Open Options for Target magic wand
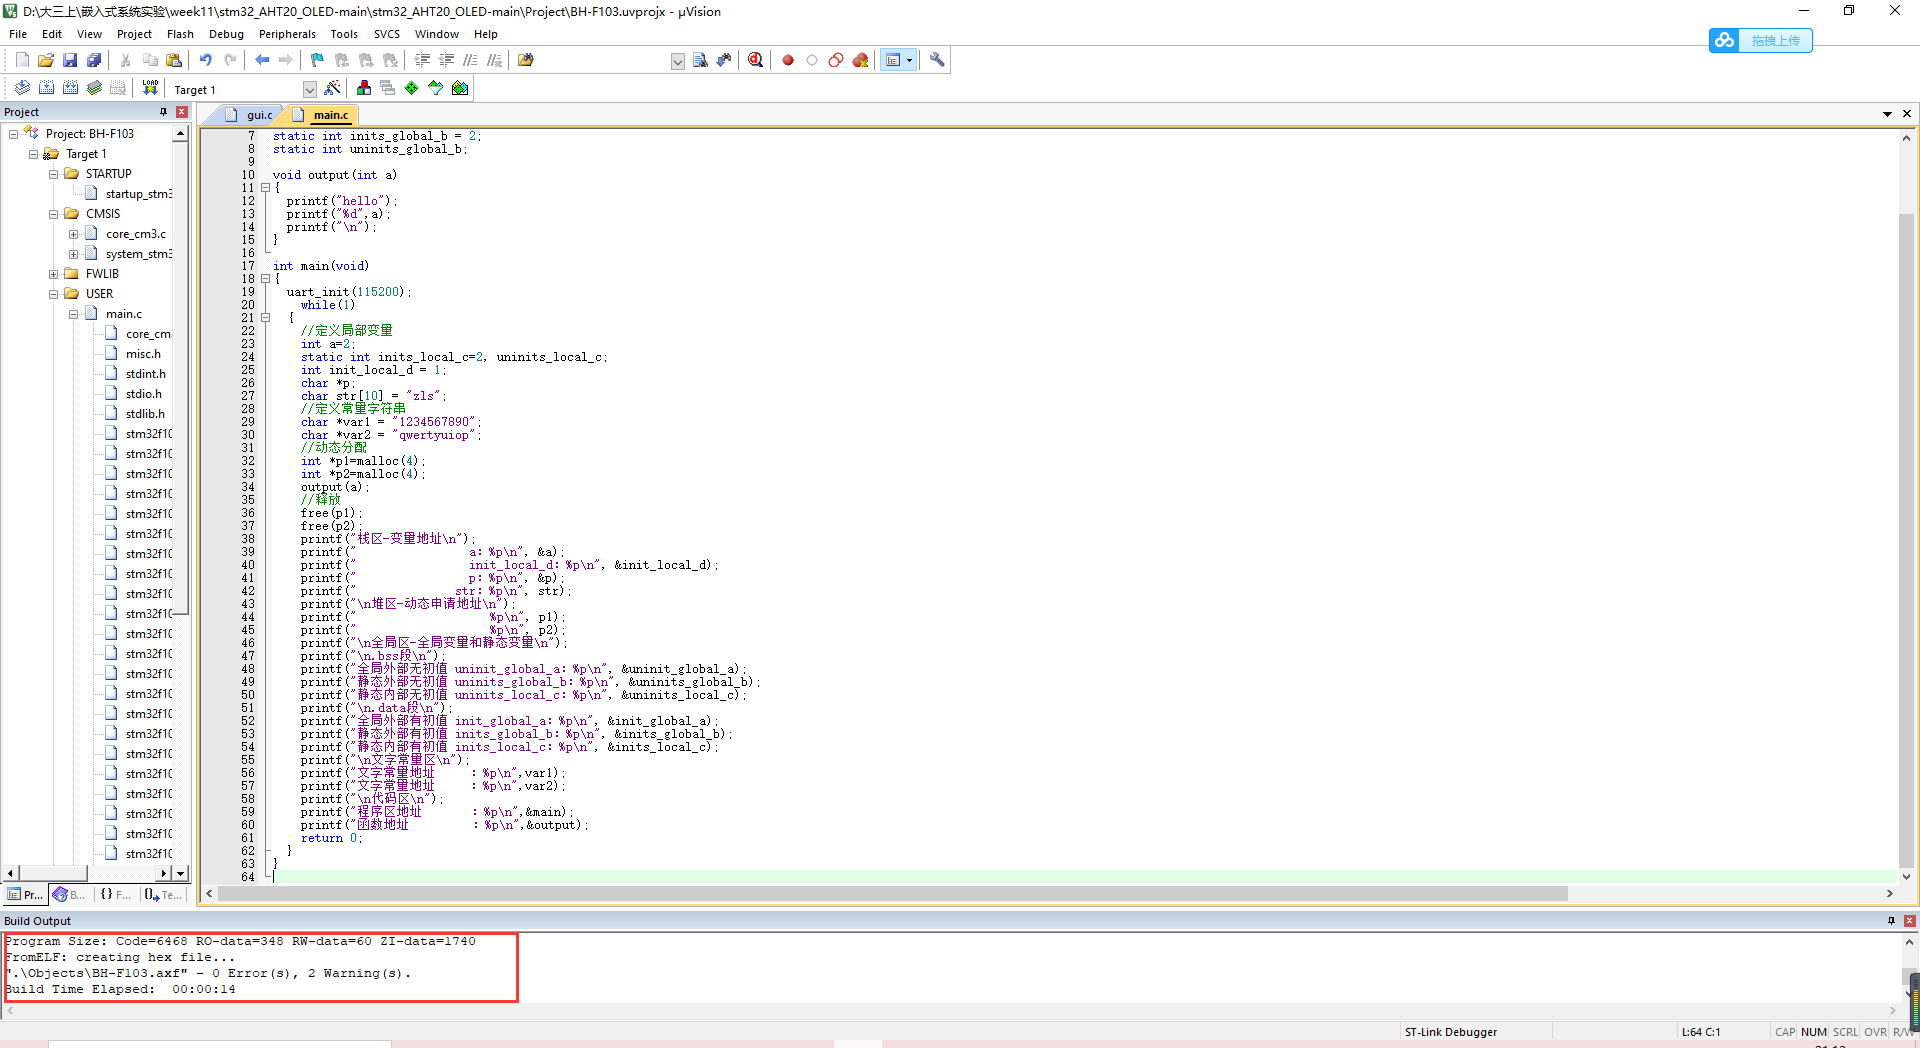1920x1048 pixels. pos(333,88)
